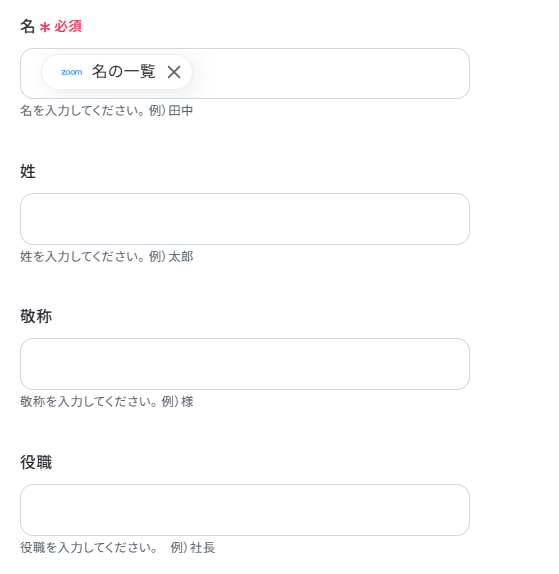Click the 田中 example text

[x=180, y=110]
